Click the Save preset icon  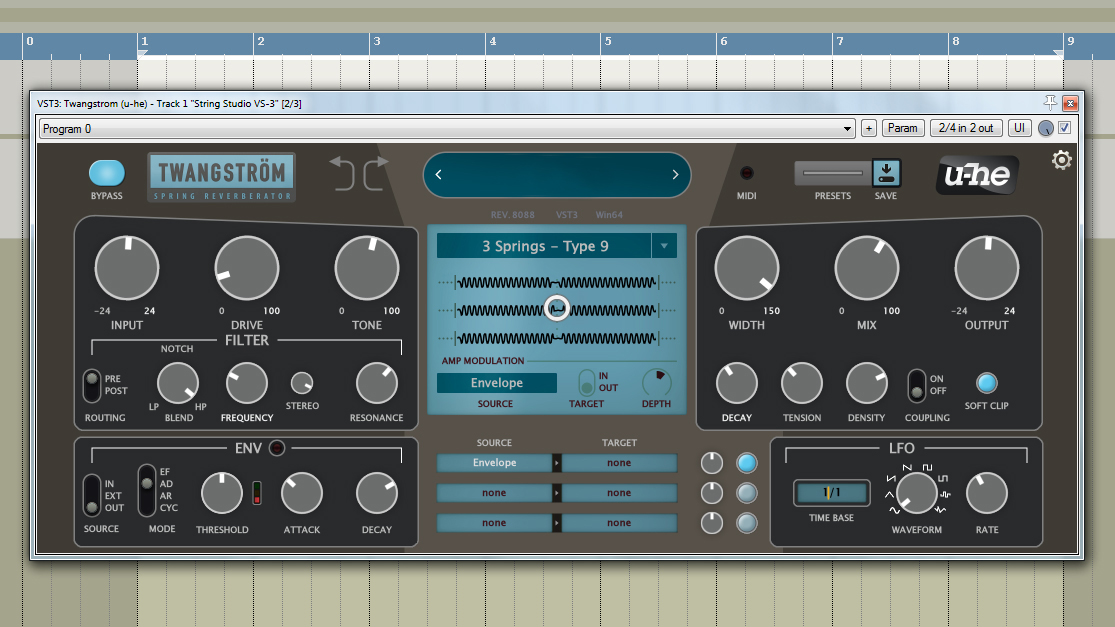coord(886,174)
